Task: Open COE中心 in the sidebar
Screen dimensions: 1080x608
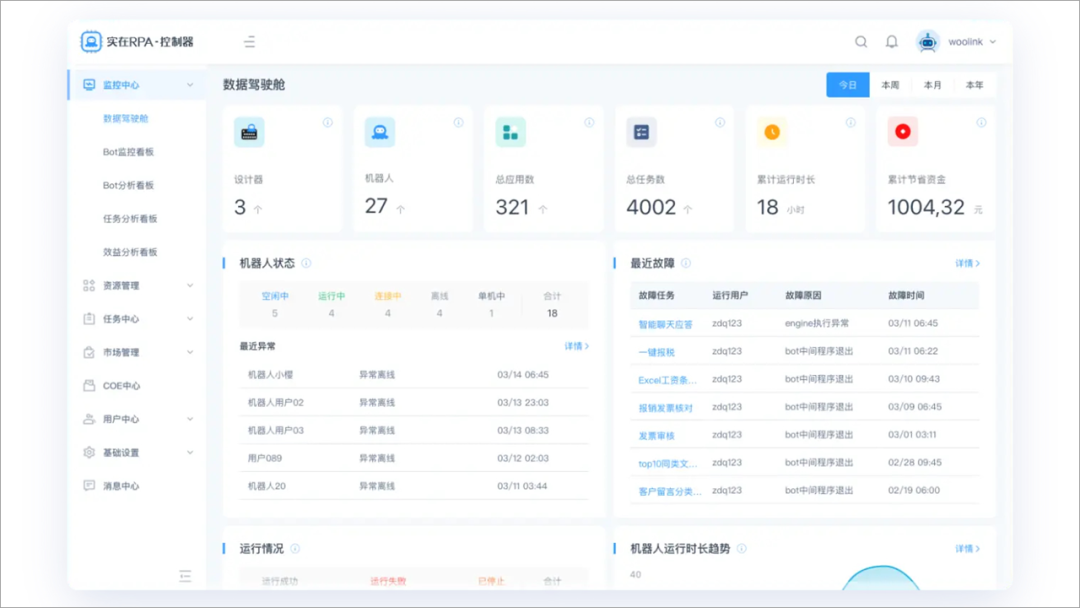Action: (x=121, y=386)
